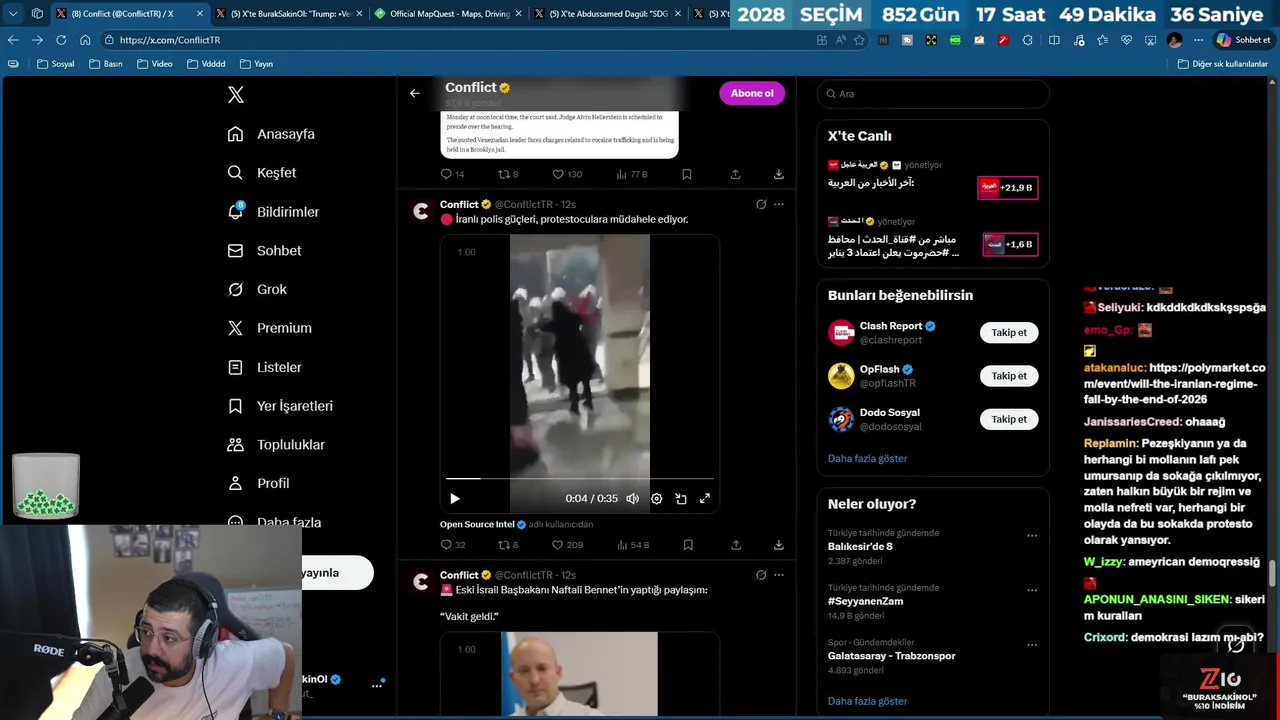Screen dimensions: 1280x720
Task: Bookmark the post with 77 B views
Action: tap(687, 174)
